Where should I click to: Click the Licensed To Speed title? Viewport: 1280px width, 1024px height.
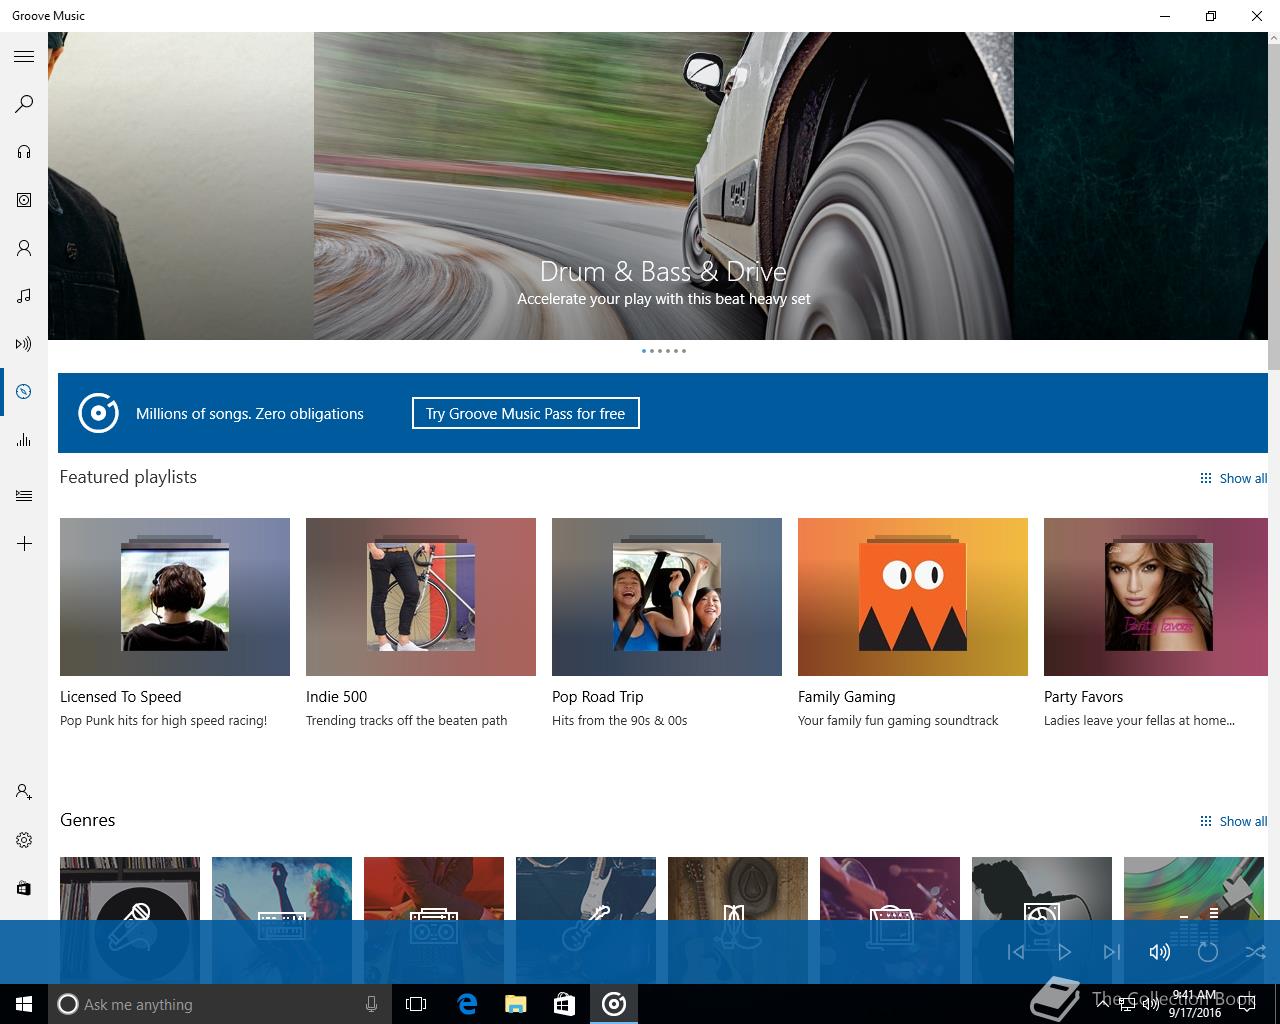coord(121,697)
